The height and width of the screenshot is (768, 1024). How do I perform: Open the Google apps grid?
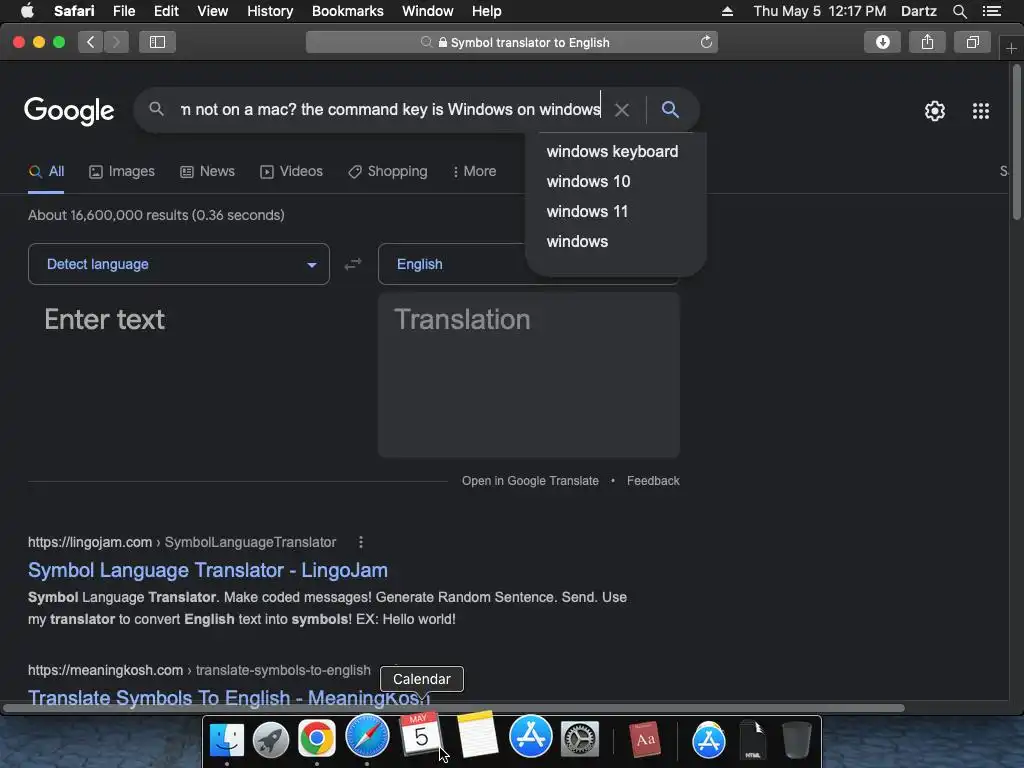click(x=981, y=111)
